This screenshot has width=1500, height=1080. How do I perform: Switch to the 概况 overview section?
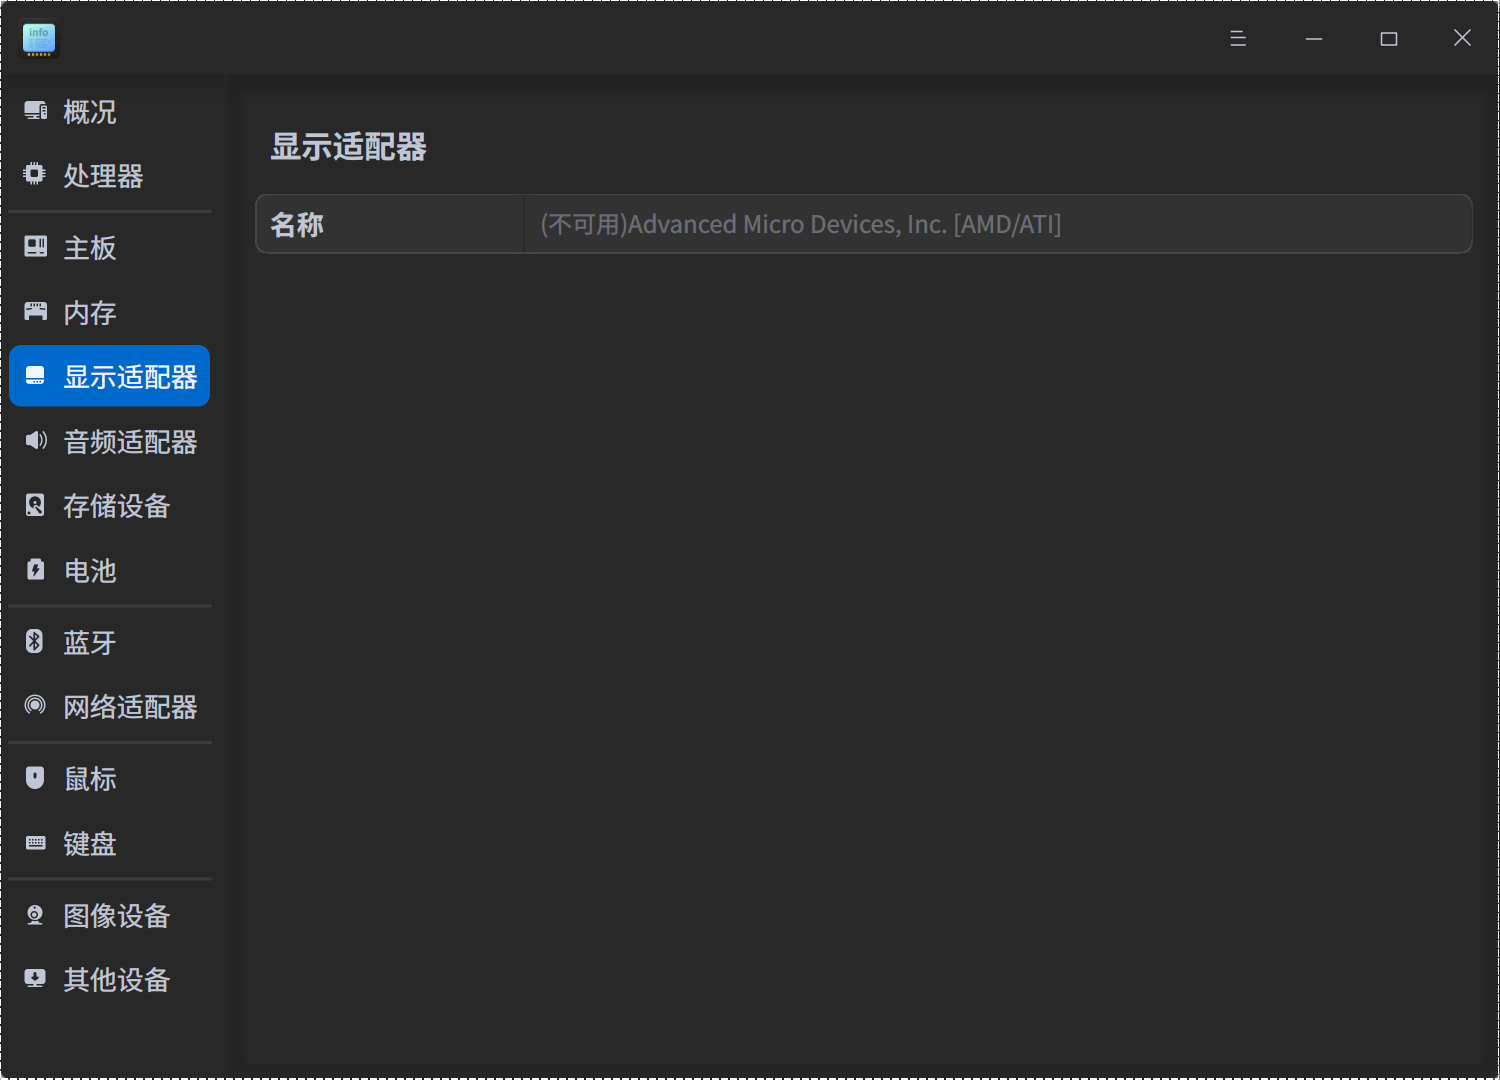pyautogui.click(x=90, y=111)
